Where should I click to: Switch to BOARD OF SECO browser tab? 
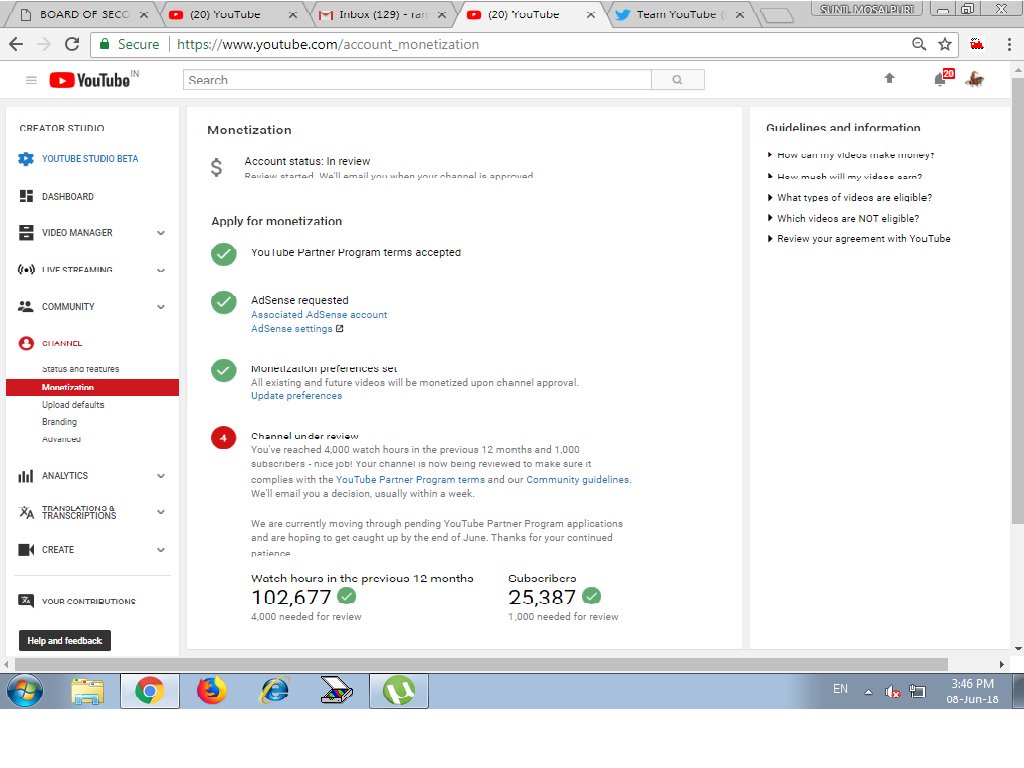[x=83, y=14]
